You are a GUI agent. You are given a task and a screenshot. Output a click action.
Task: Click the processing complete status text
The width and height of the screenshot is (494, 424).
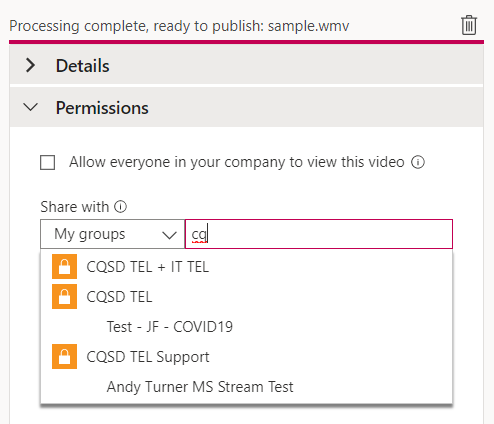[x=179, y=26]
